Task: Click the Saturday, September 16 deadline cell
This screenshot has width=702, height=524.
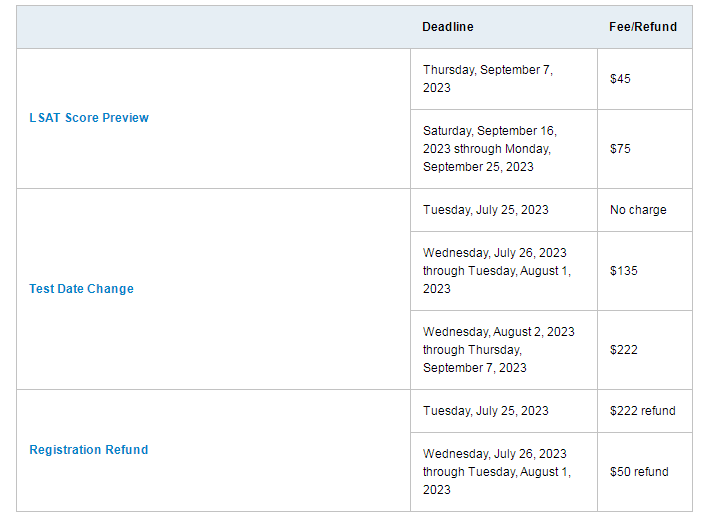Action: point(504,149)
